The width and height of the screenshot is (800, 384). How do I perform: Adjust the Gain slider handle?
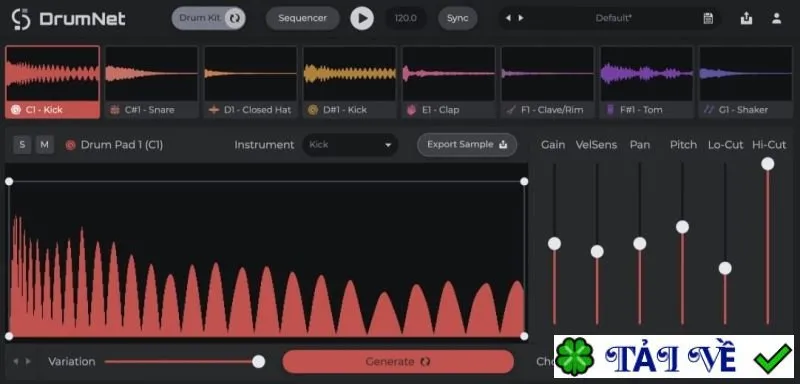click(555, 244)
